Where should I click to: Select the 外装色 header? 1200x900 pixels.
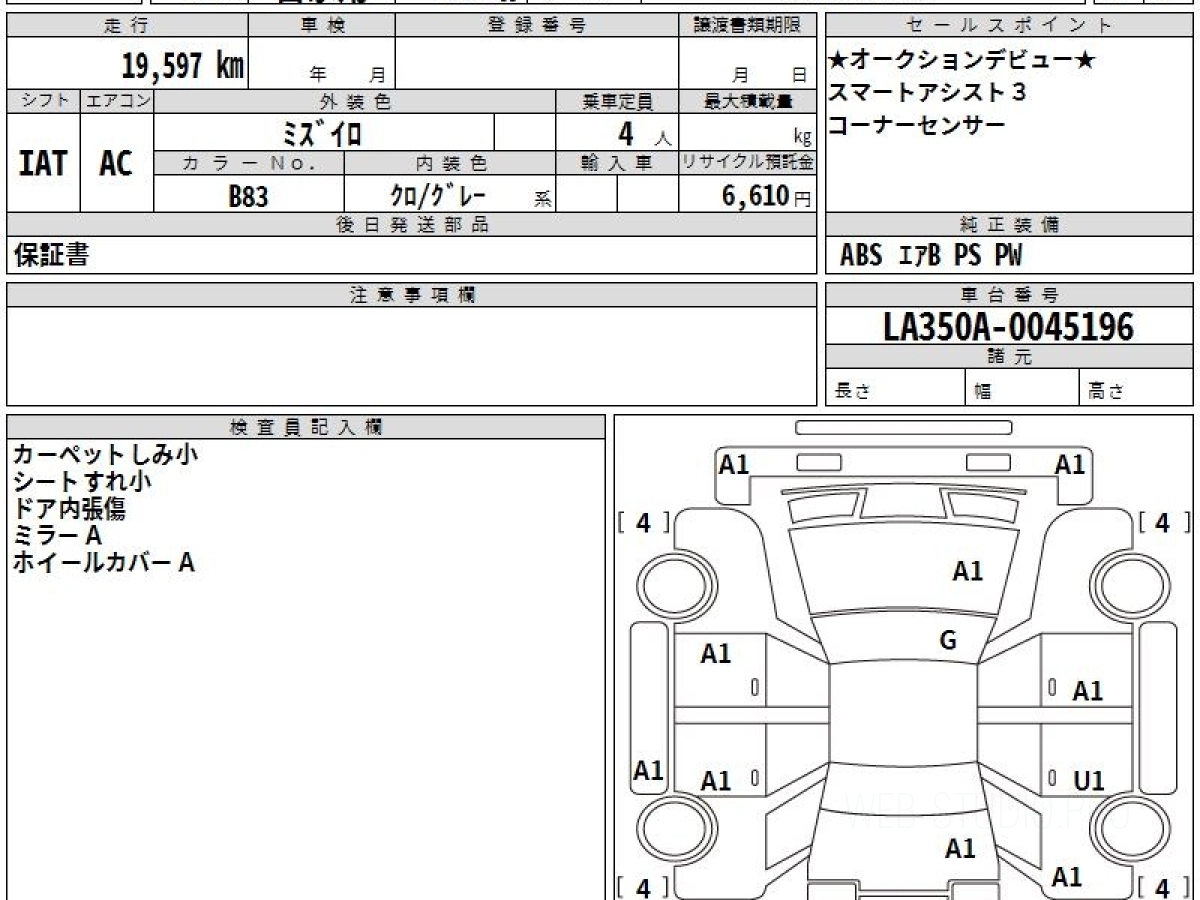pos(355,101)
